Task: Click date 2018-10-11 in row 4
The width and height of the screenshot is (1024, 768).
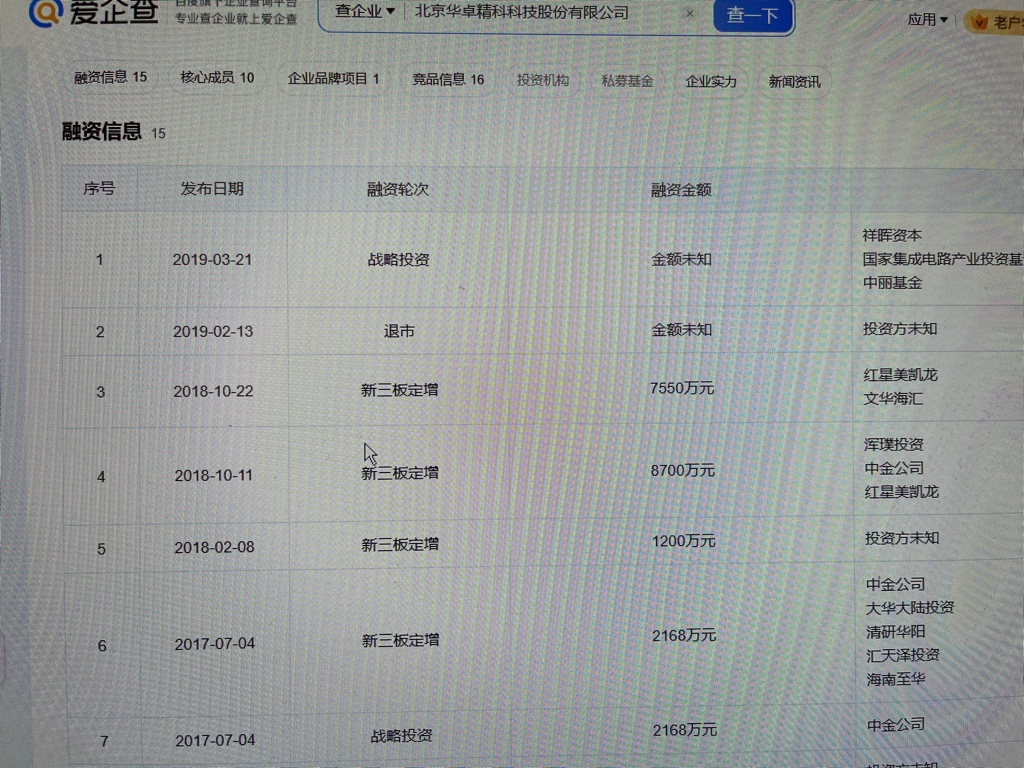Action: click(214, 475)
